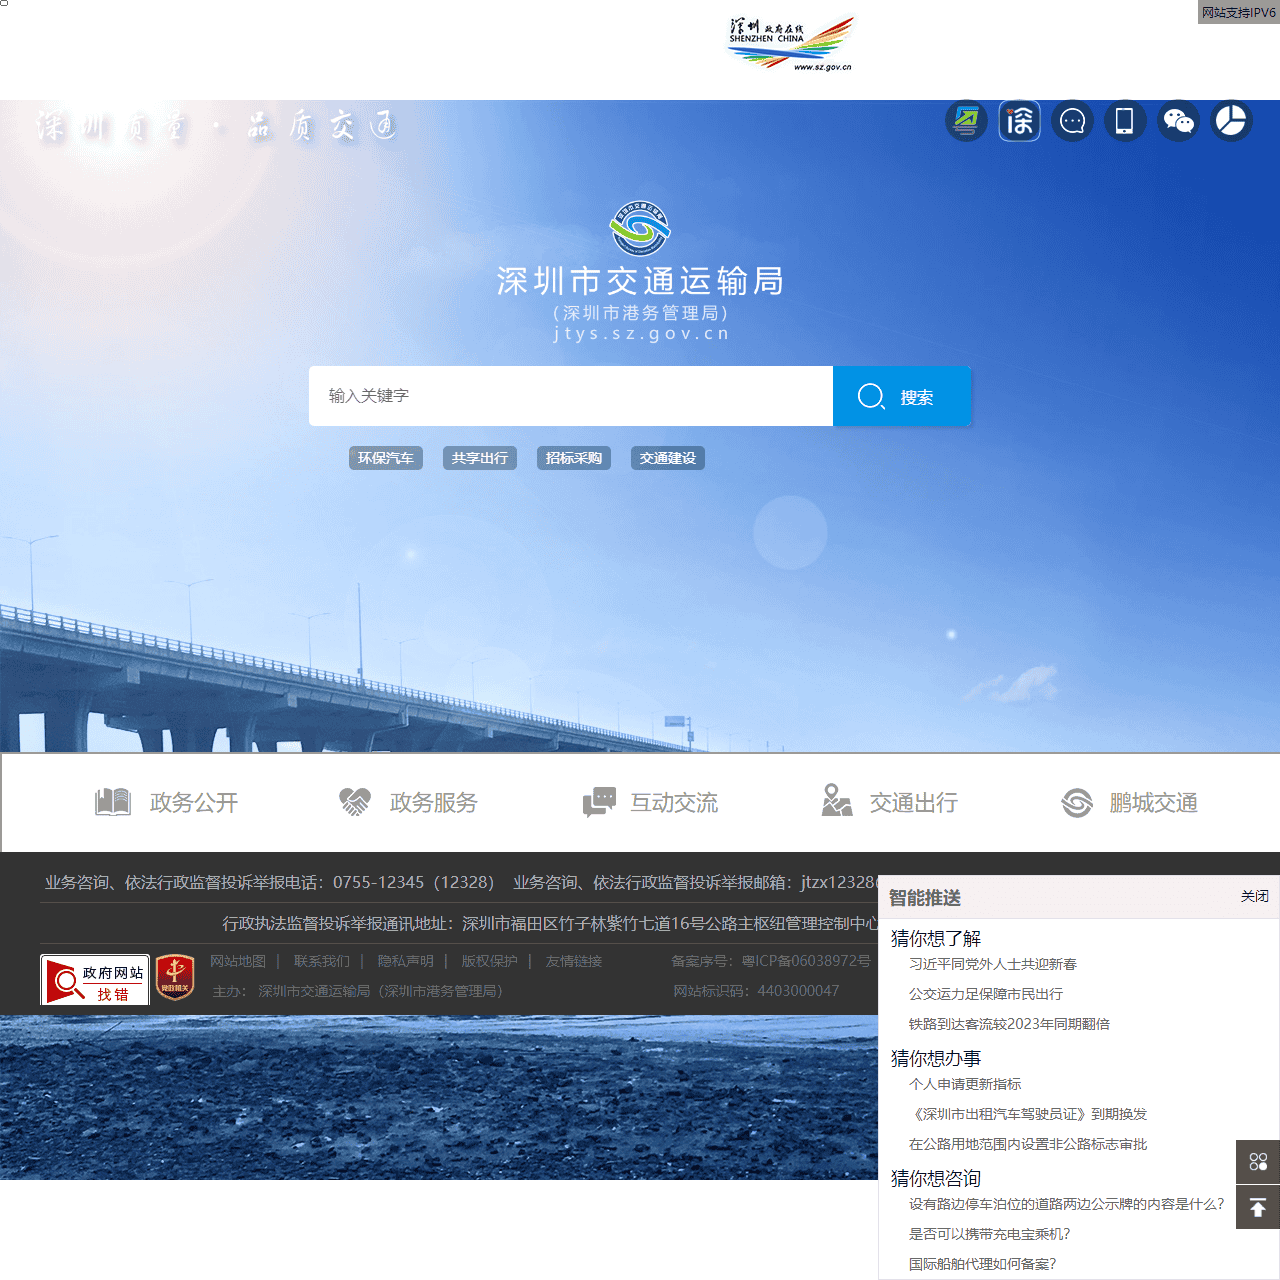Open the 政务服务 navigation item
This screenshot has width=1280, height=1280.
[408, 802]
